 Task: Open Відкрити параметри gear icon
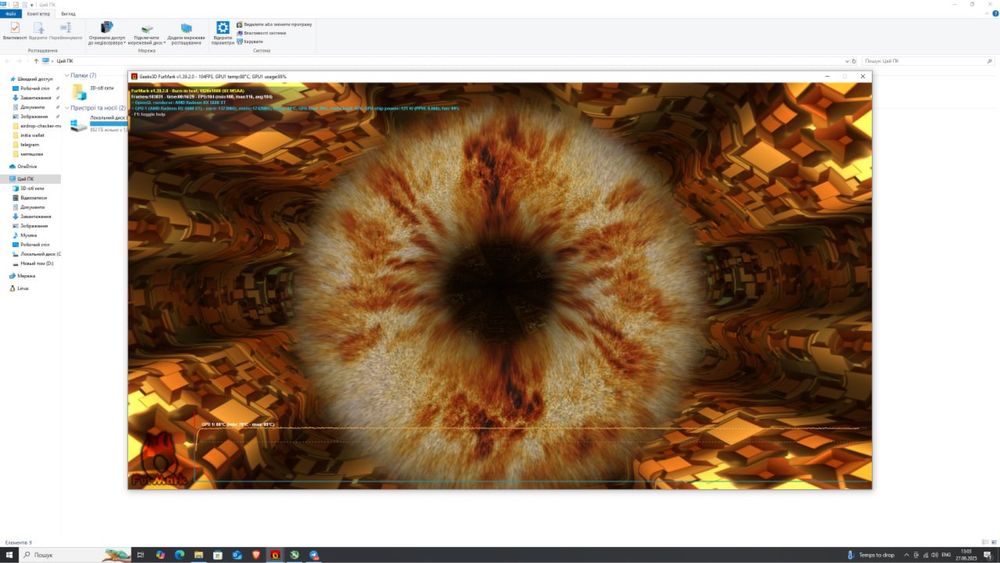pos(223,33)
